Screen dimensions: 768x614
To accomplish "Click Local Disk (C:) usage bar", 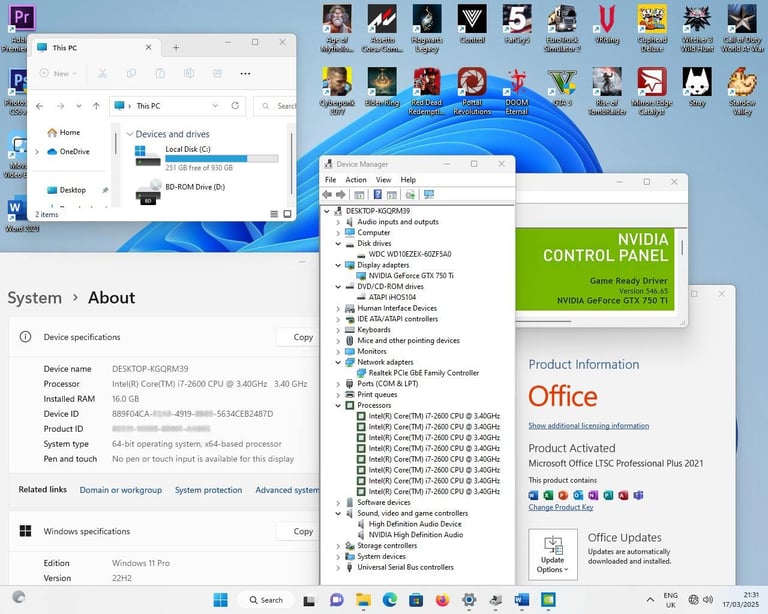I will (x=222, y=158).
